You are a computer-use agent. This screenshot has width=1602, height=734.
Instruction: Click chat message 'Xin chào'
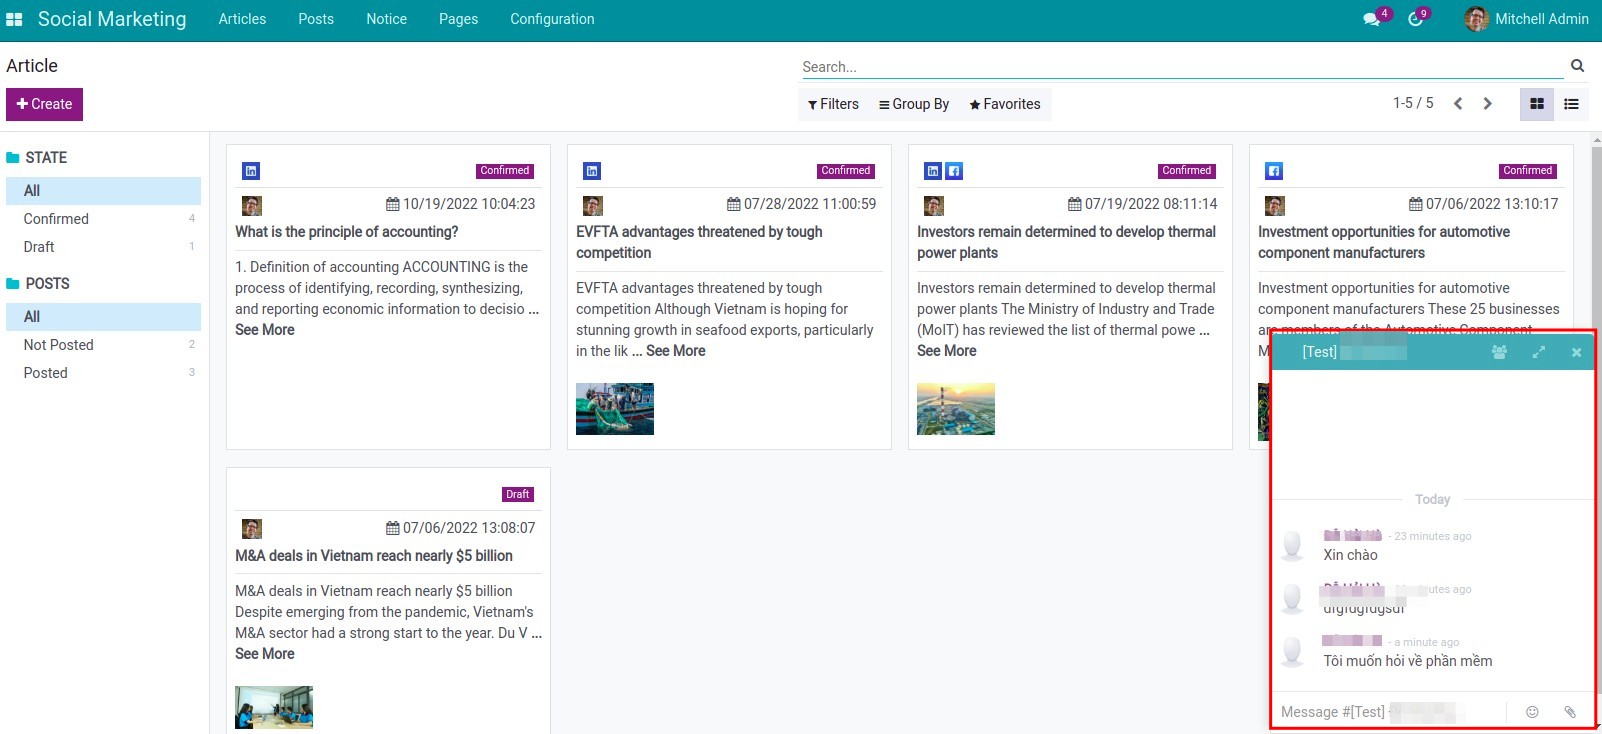(1350, 555)
